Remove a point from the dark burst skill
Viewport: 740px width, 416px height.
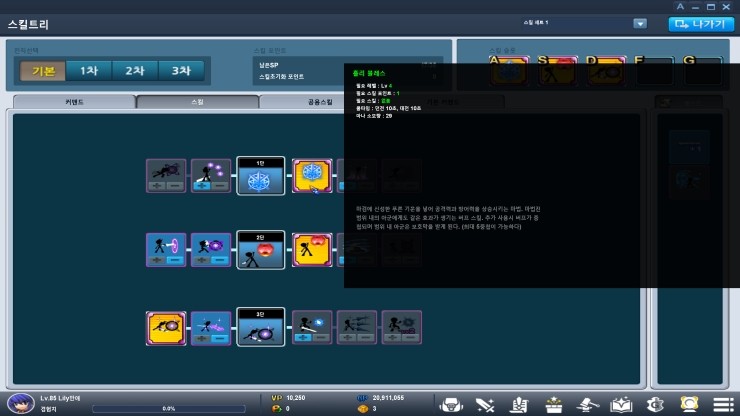[411, 338]
